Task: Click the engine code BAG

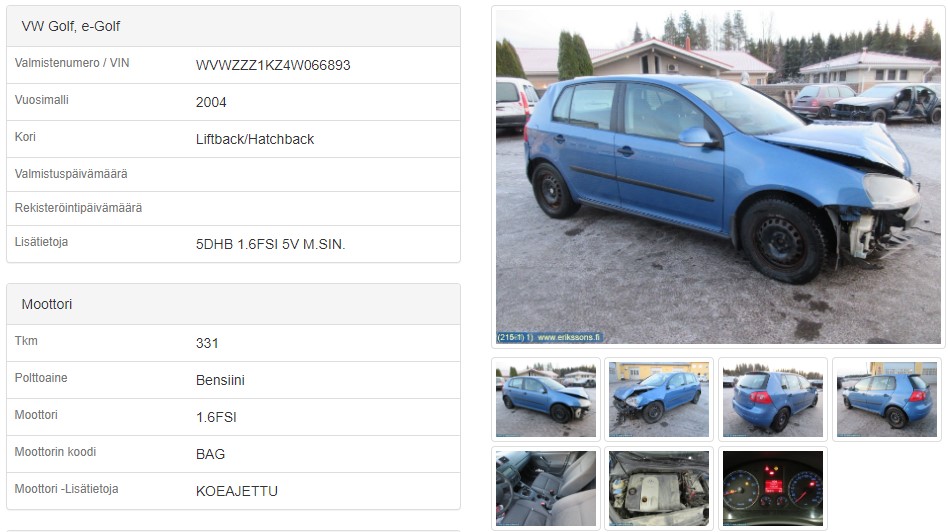Action: click(210, 454)
